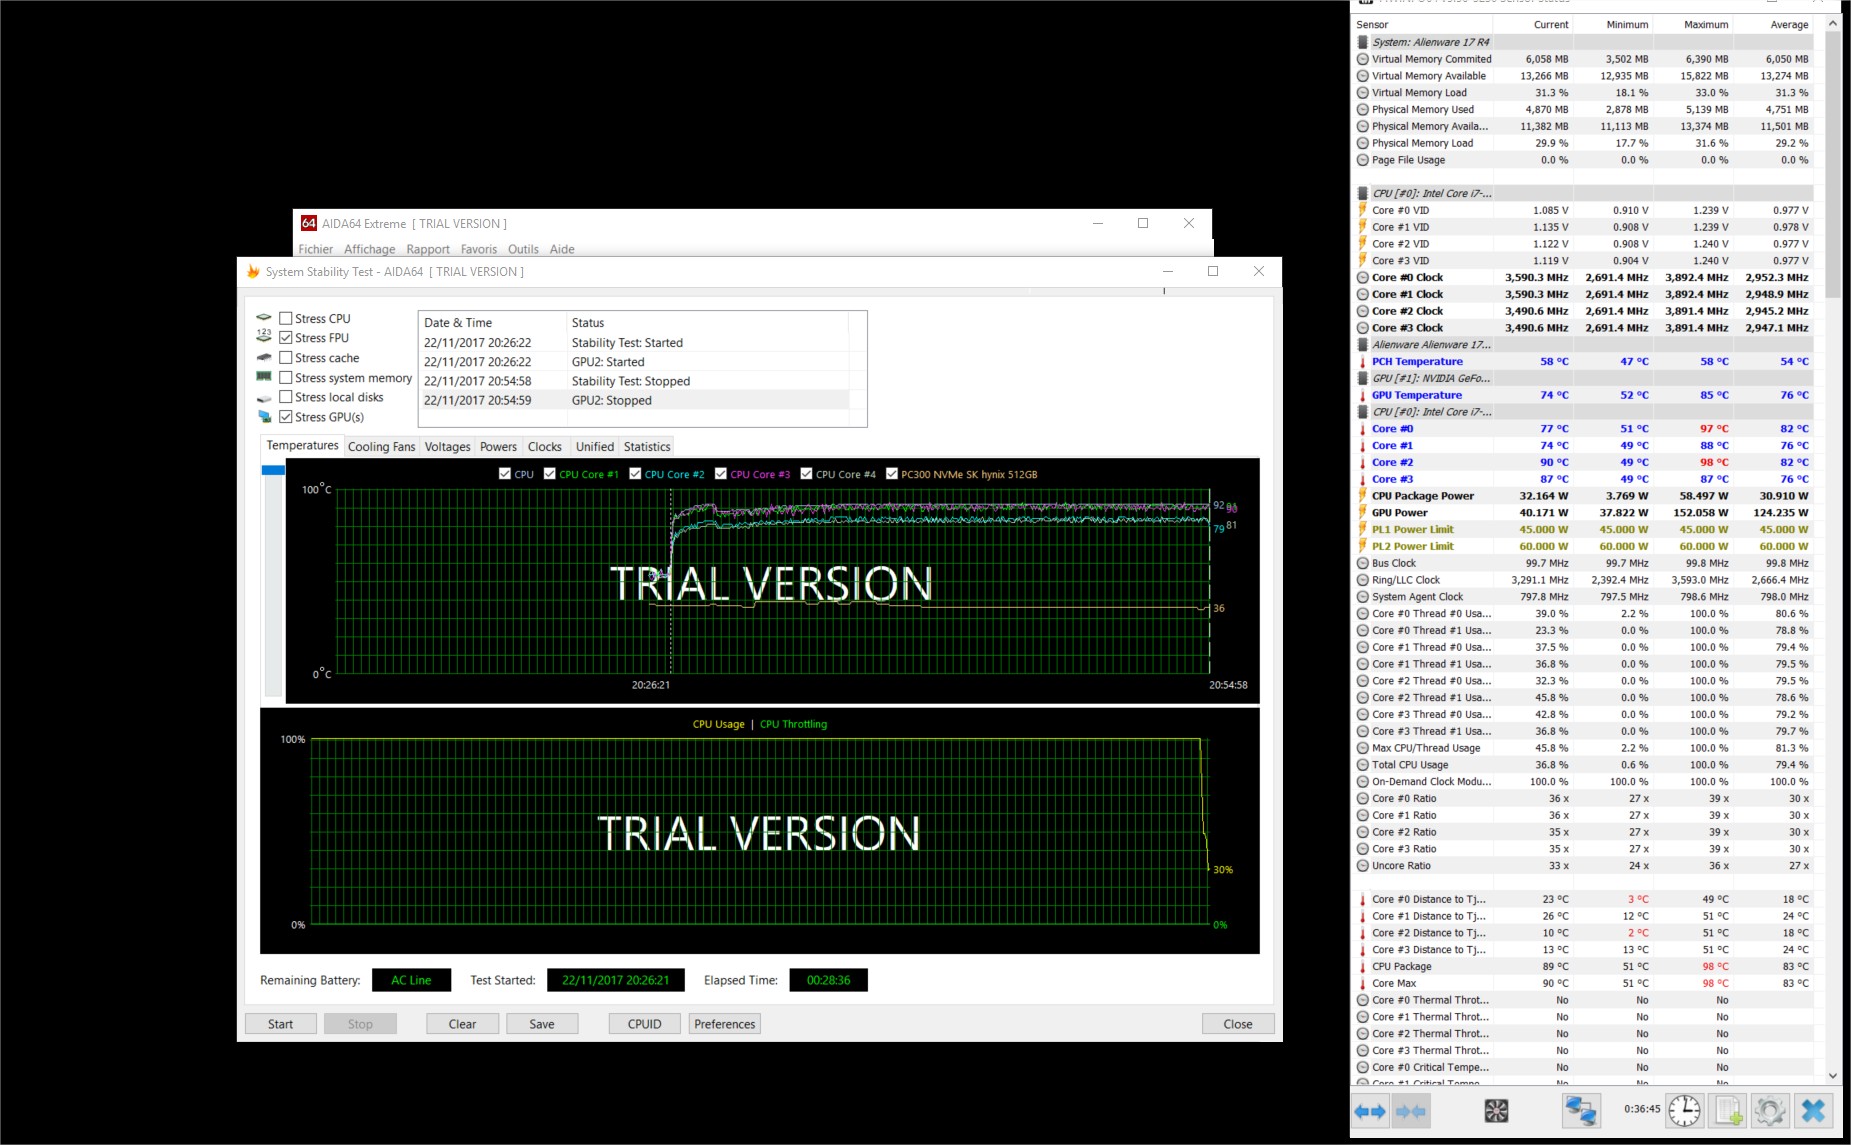Click the System Stability Test flame icon

coord(253,271)
